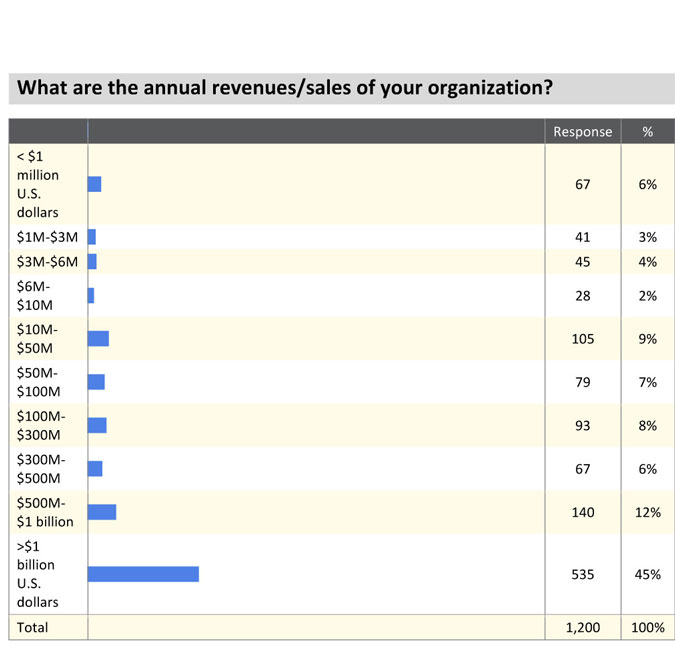Image resolution: width=675 pixels, height=660 pixels.
Task: Click the blue bar for < $1 million row
Action: point(95,184)
